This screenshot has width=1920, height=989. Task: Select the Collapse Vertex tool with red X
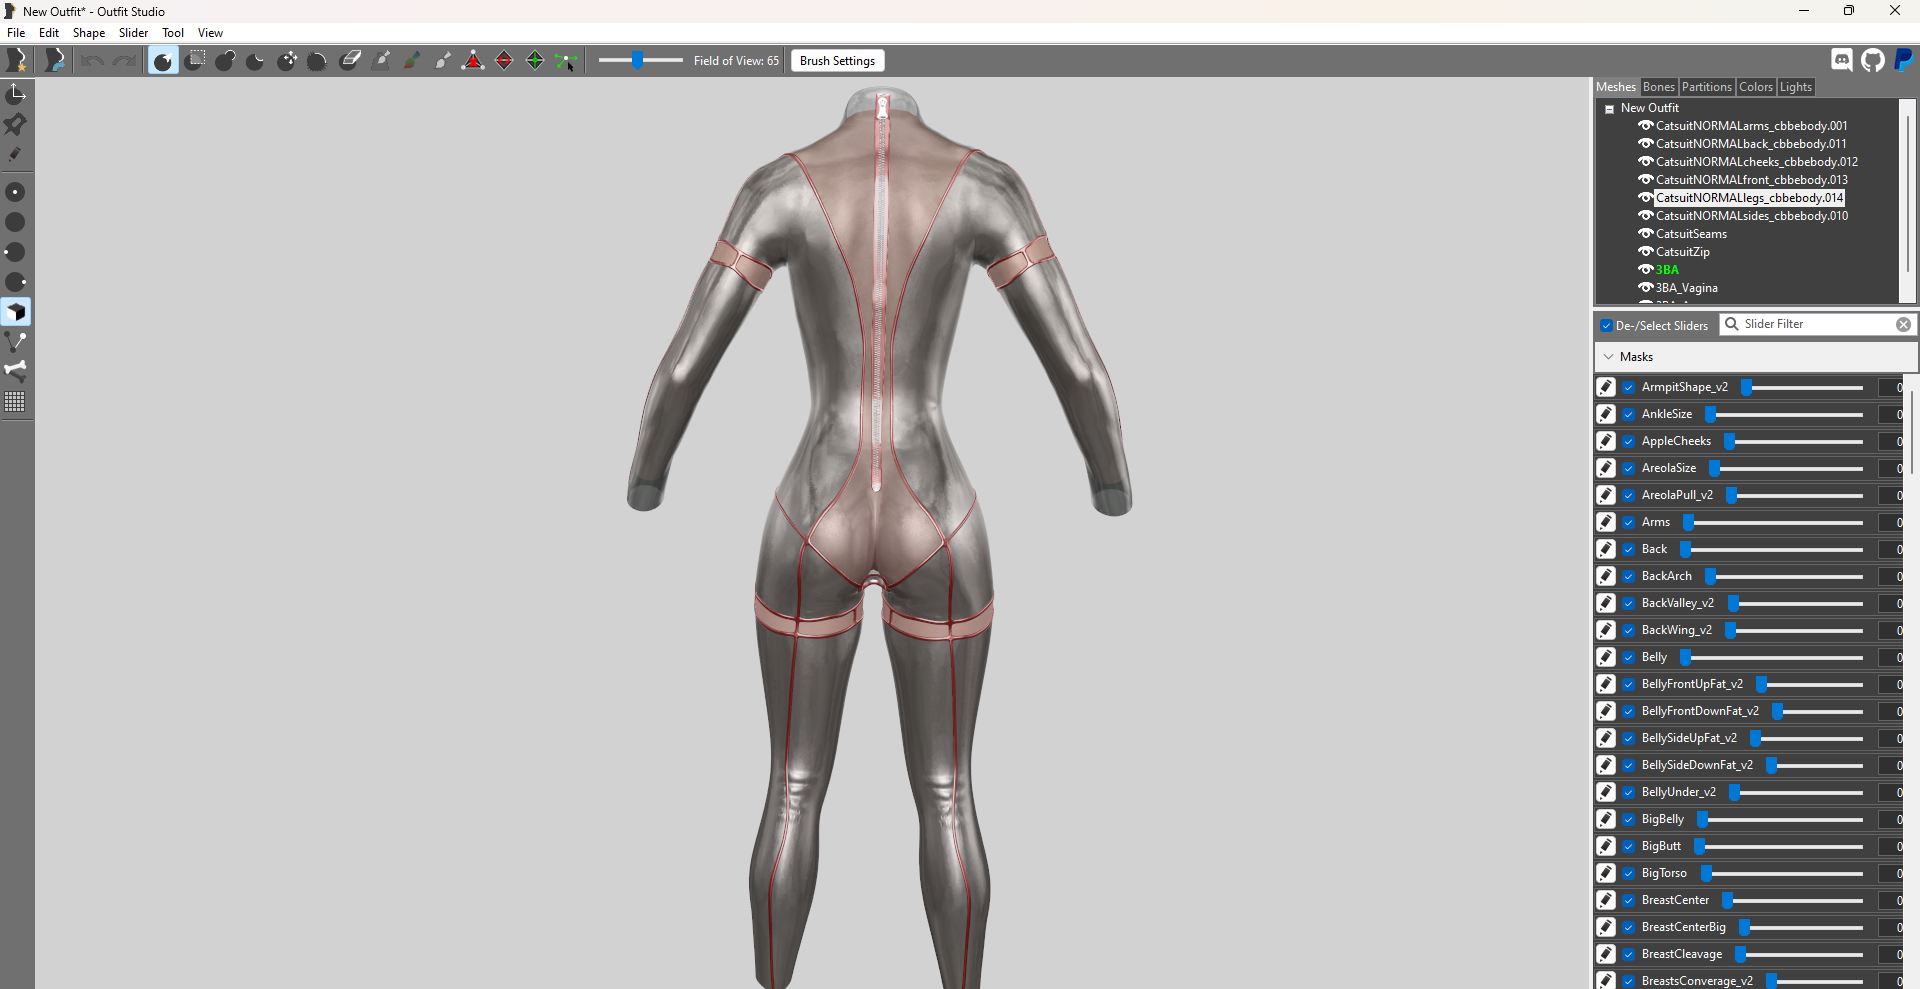pyautogui.click(x=473, y=61)
